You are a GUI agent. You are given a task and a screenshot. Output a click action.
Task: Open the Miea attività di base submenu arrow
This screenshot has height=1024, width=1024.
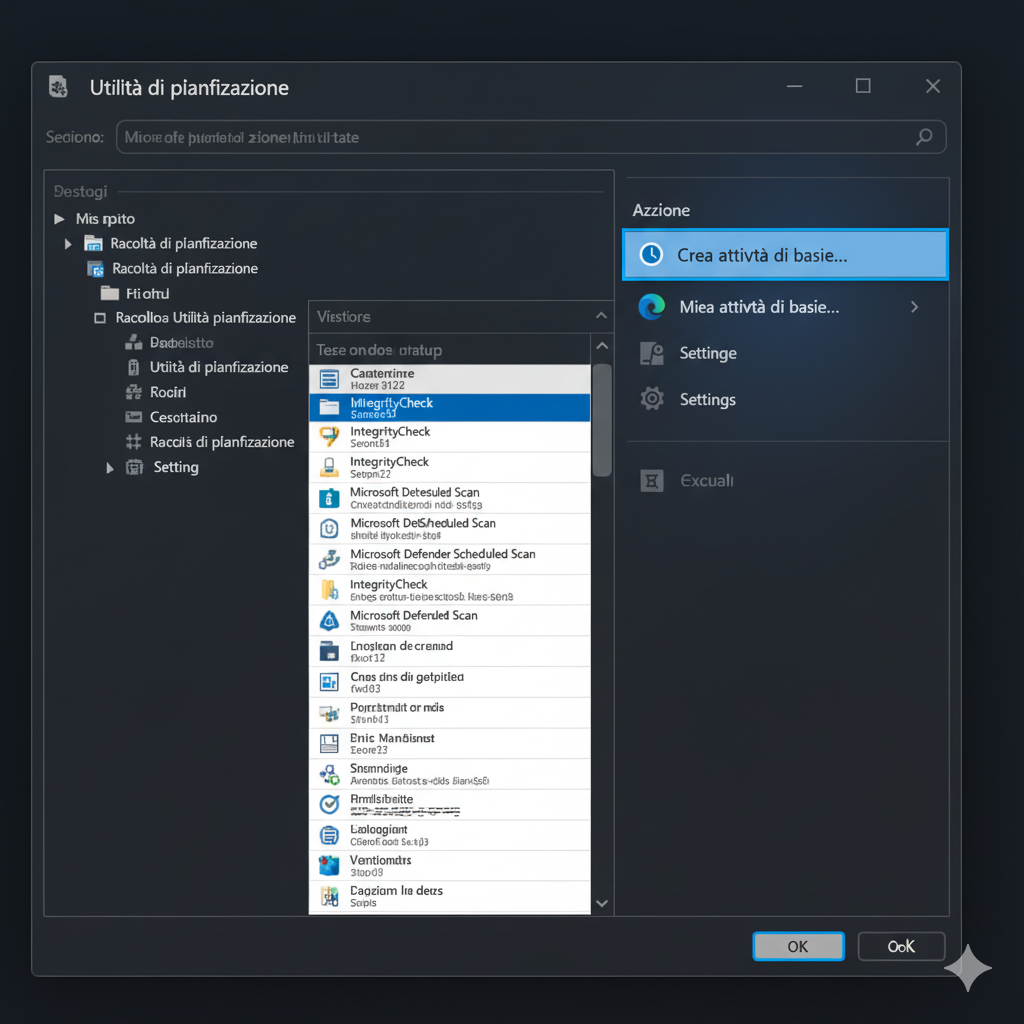coord(914,307)
